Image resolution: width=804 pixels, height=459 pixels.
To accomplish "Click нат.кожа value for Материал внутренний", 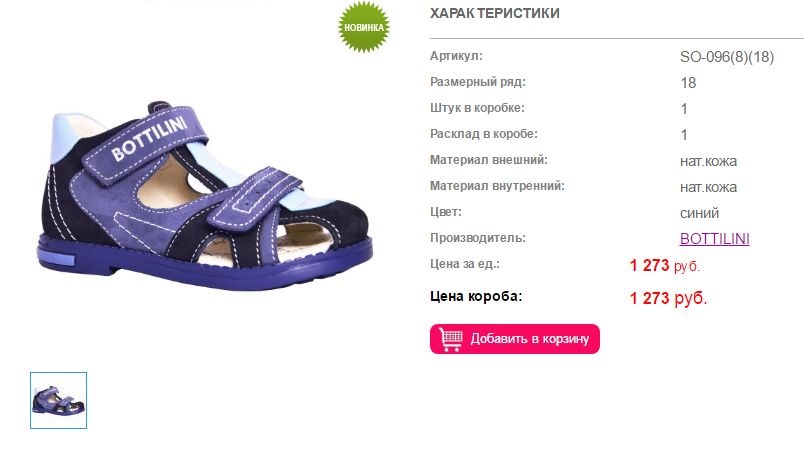I will point(708,188).
